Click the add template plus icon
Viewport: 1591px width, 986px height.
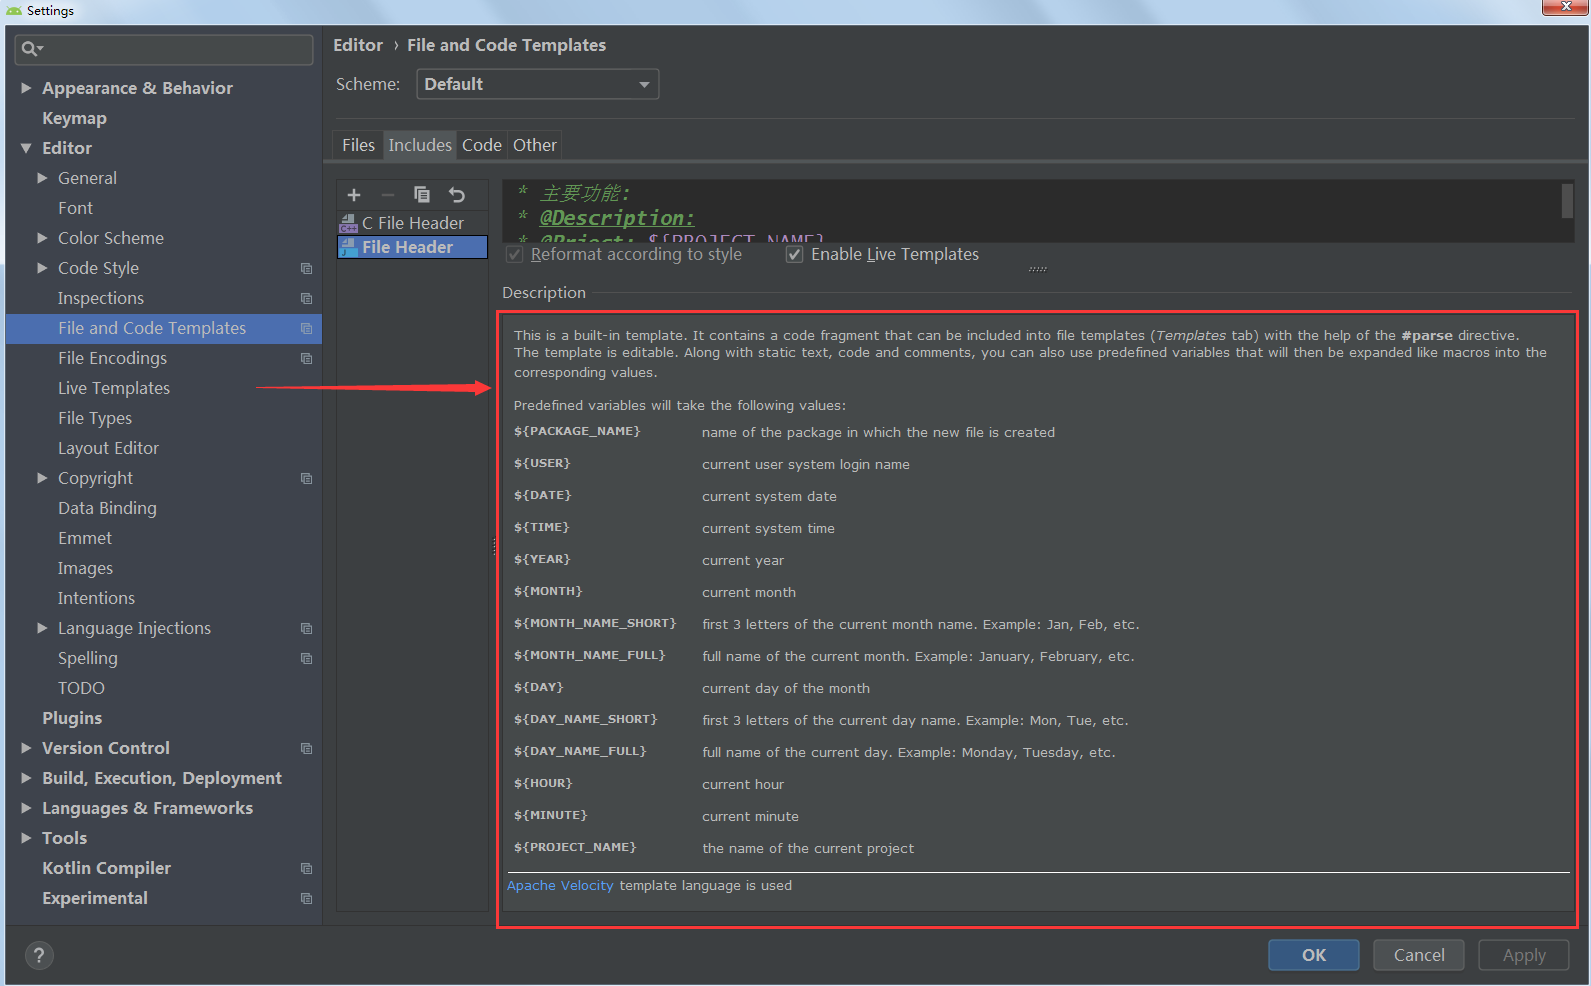pyautogui.click(x=354, y=195)
